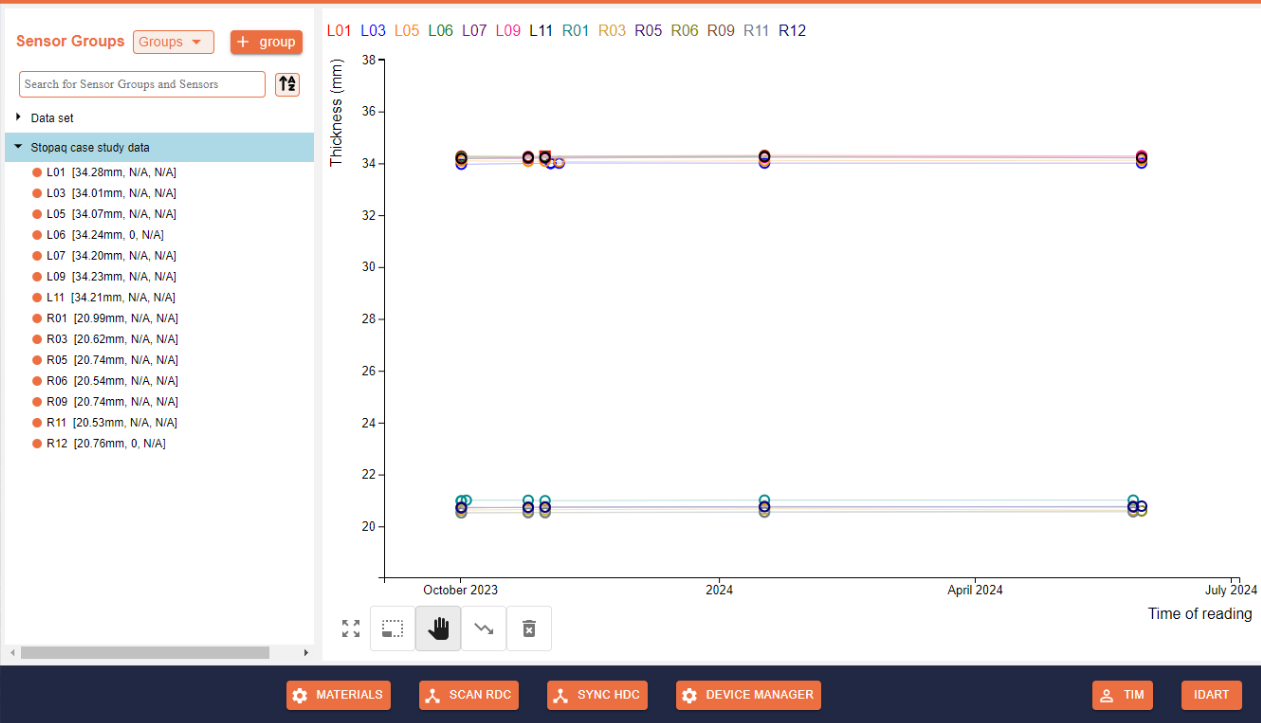The height and width of the screenshot is (723, 1261).
Task: Toggle the L09 legend series
Action: (x=508, y=31)
